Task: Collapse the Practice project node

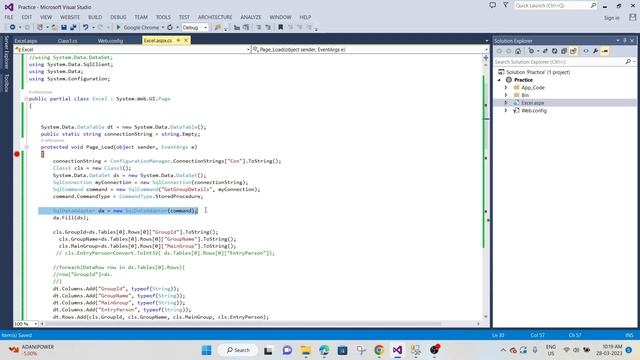Action: 499,80
